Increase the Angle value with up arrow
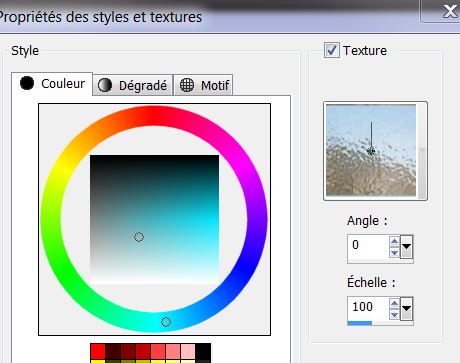Viewport: 460px width, 363px height. pyautogui.click(x=394, y=241)
